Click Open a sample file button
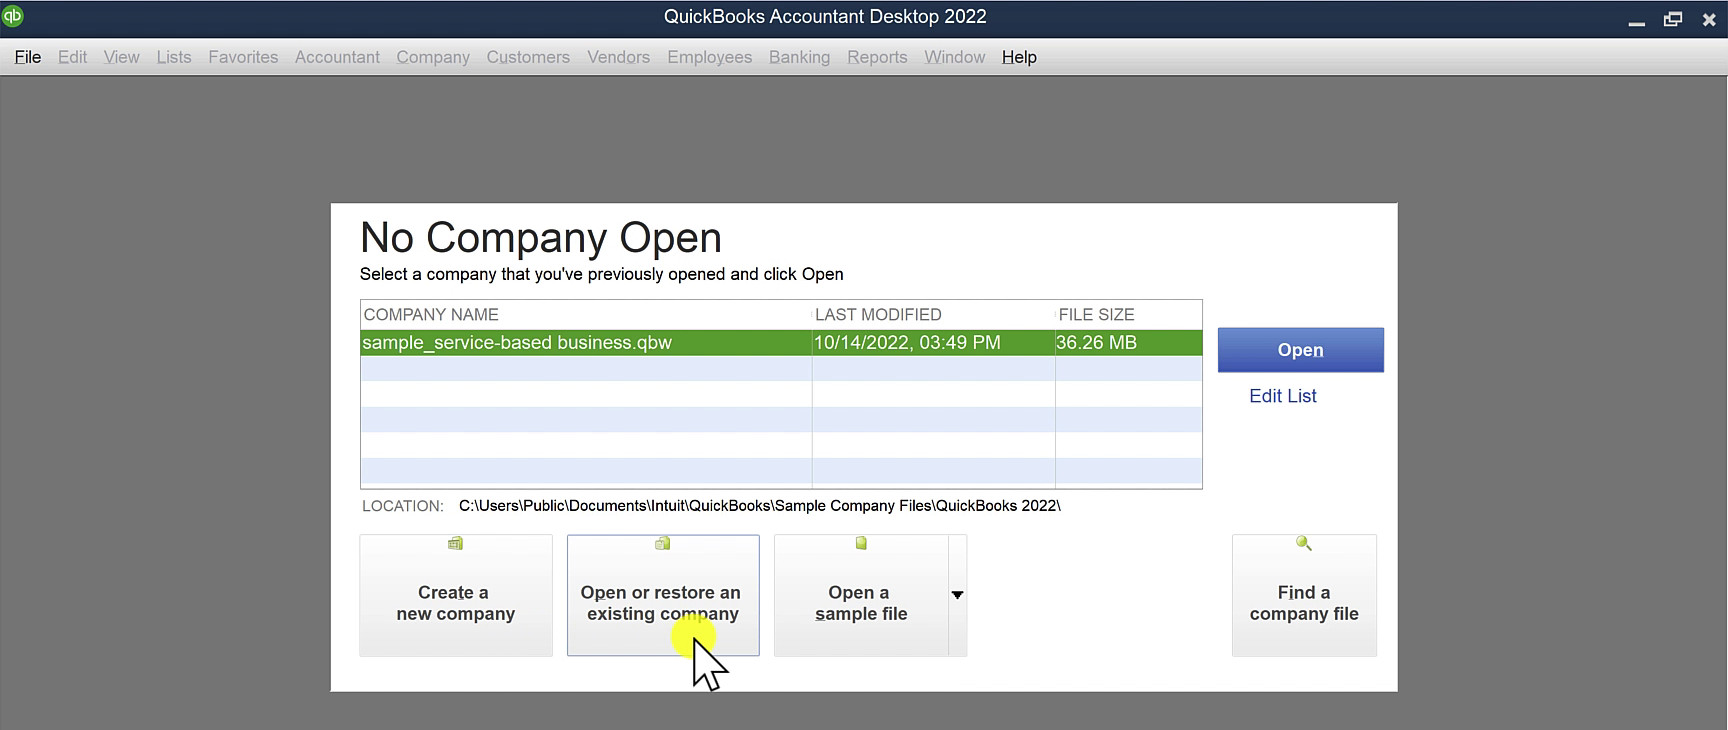Image resolution: width=1728 pixels, height=730 pixels. click(x=861, y=595)
